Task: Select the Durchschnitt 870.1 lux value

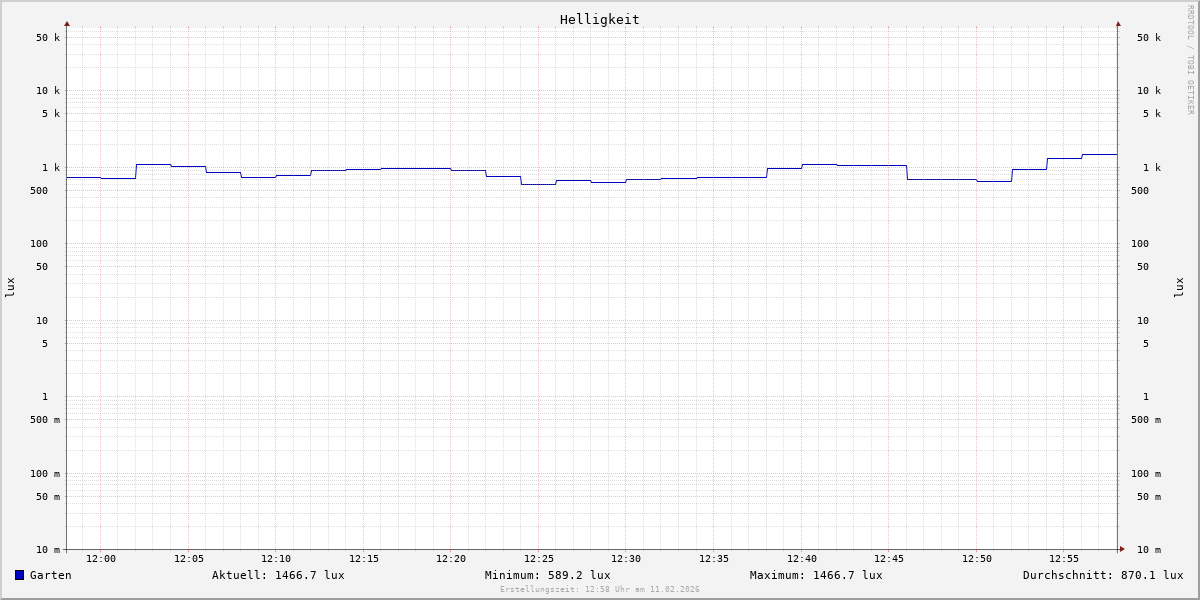Action: tap(1102, 575)
